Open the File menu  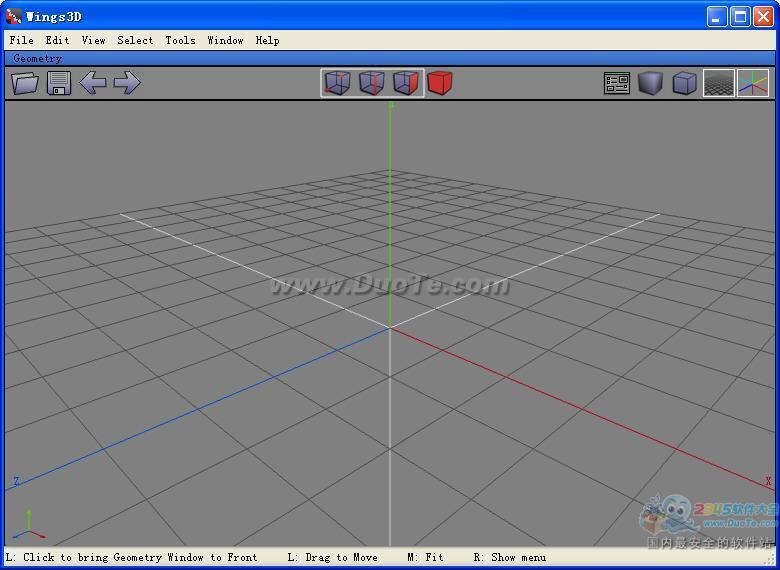[x=22, y=40]
